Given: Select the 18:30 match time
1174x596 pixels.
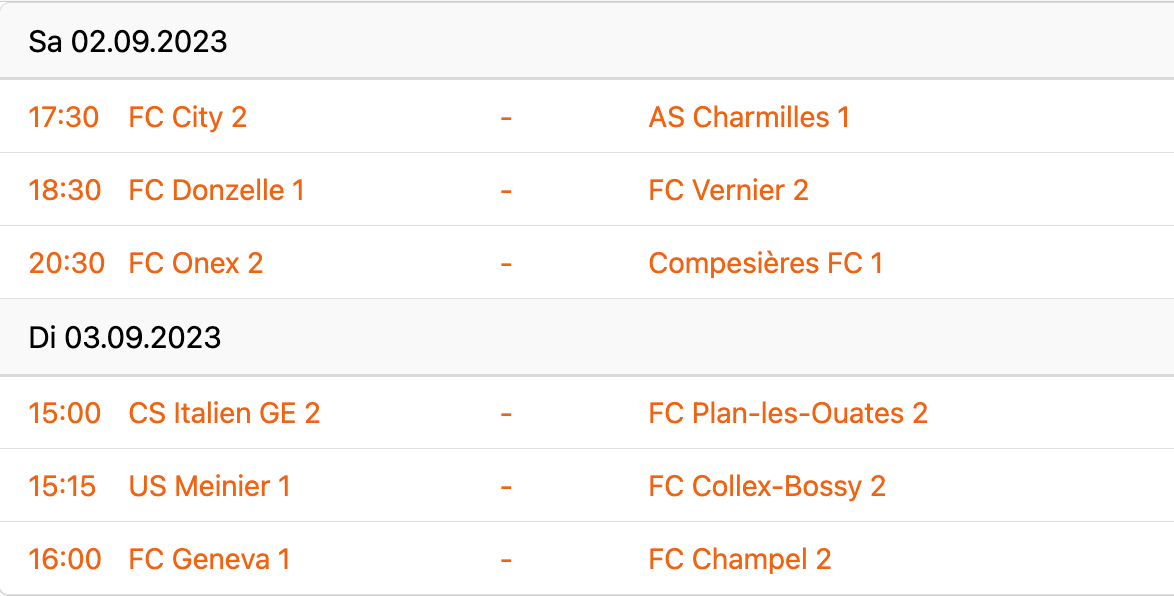Looking at the screenshot, I should (x=65, y=190).
